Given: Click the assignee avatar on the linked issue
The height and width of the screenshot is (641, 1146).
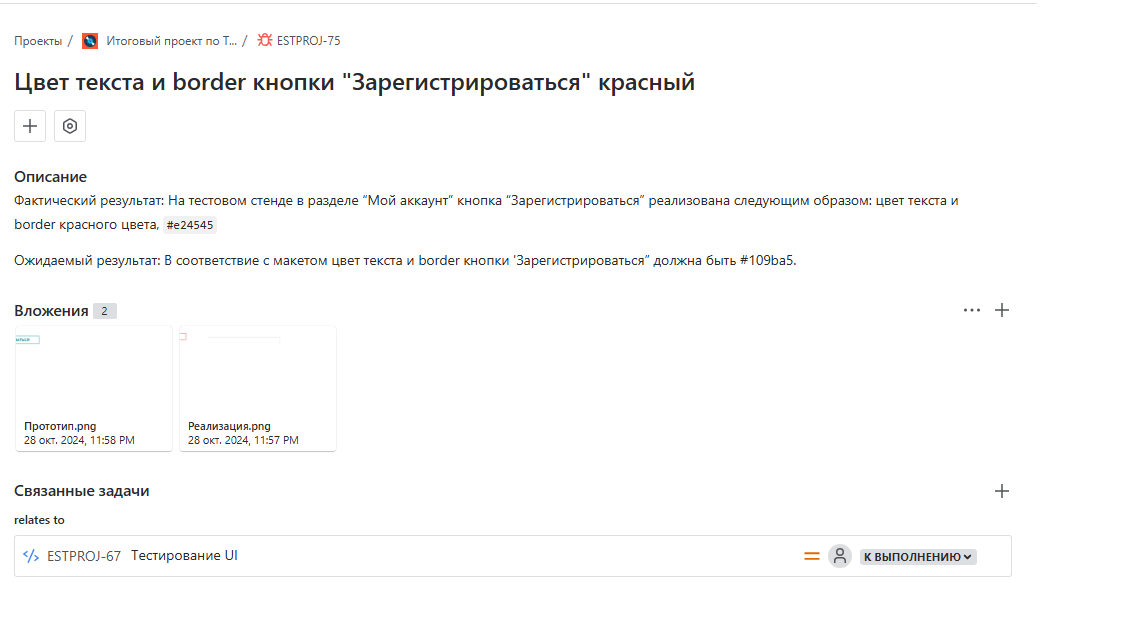Looking at the screenshot, I should coord(840,556).
